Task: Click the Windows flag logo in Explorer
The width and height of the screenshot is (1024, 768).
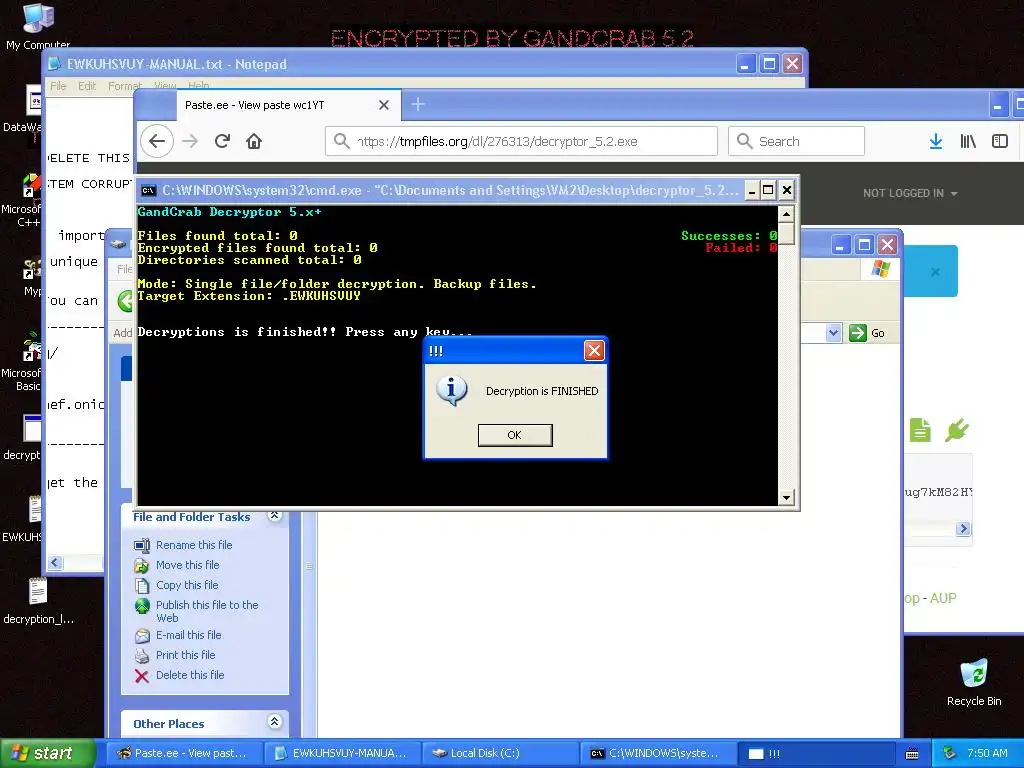Action: pyautogui.click(x=880, y=268)
